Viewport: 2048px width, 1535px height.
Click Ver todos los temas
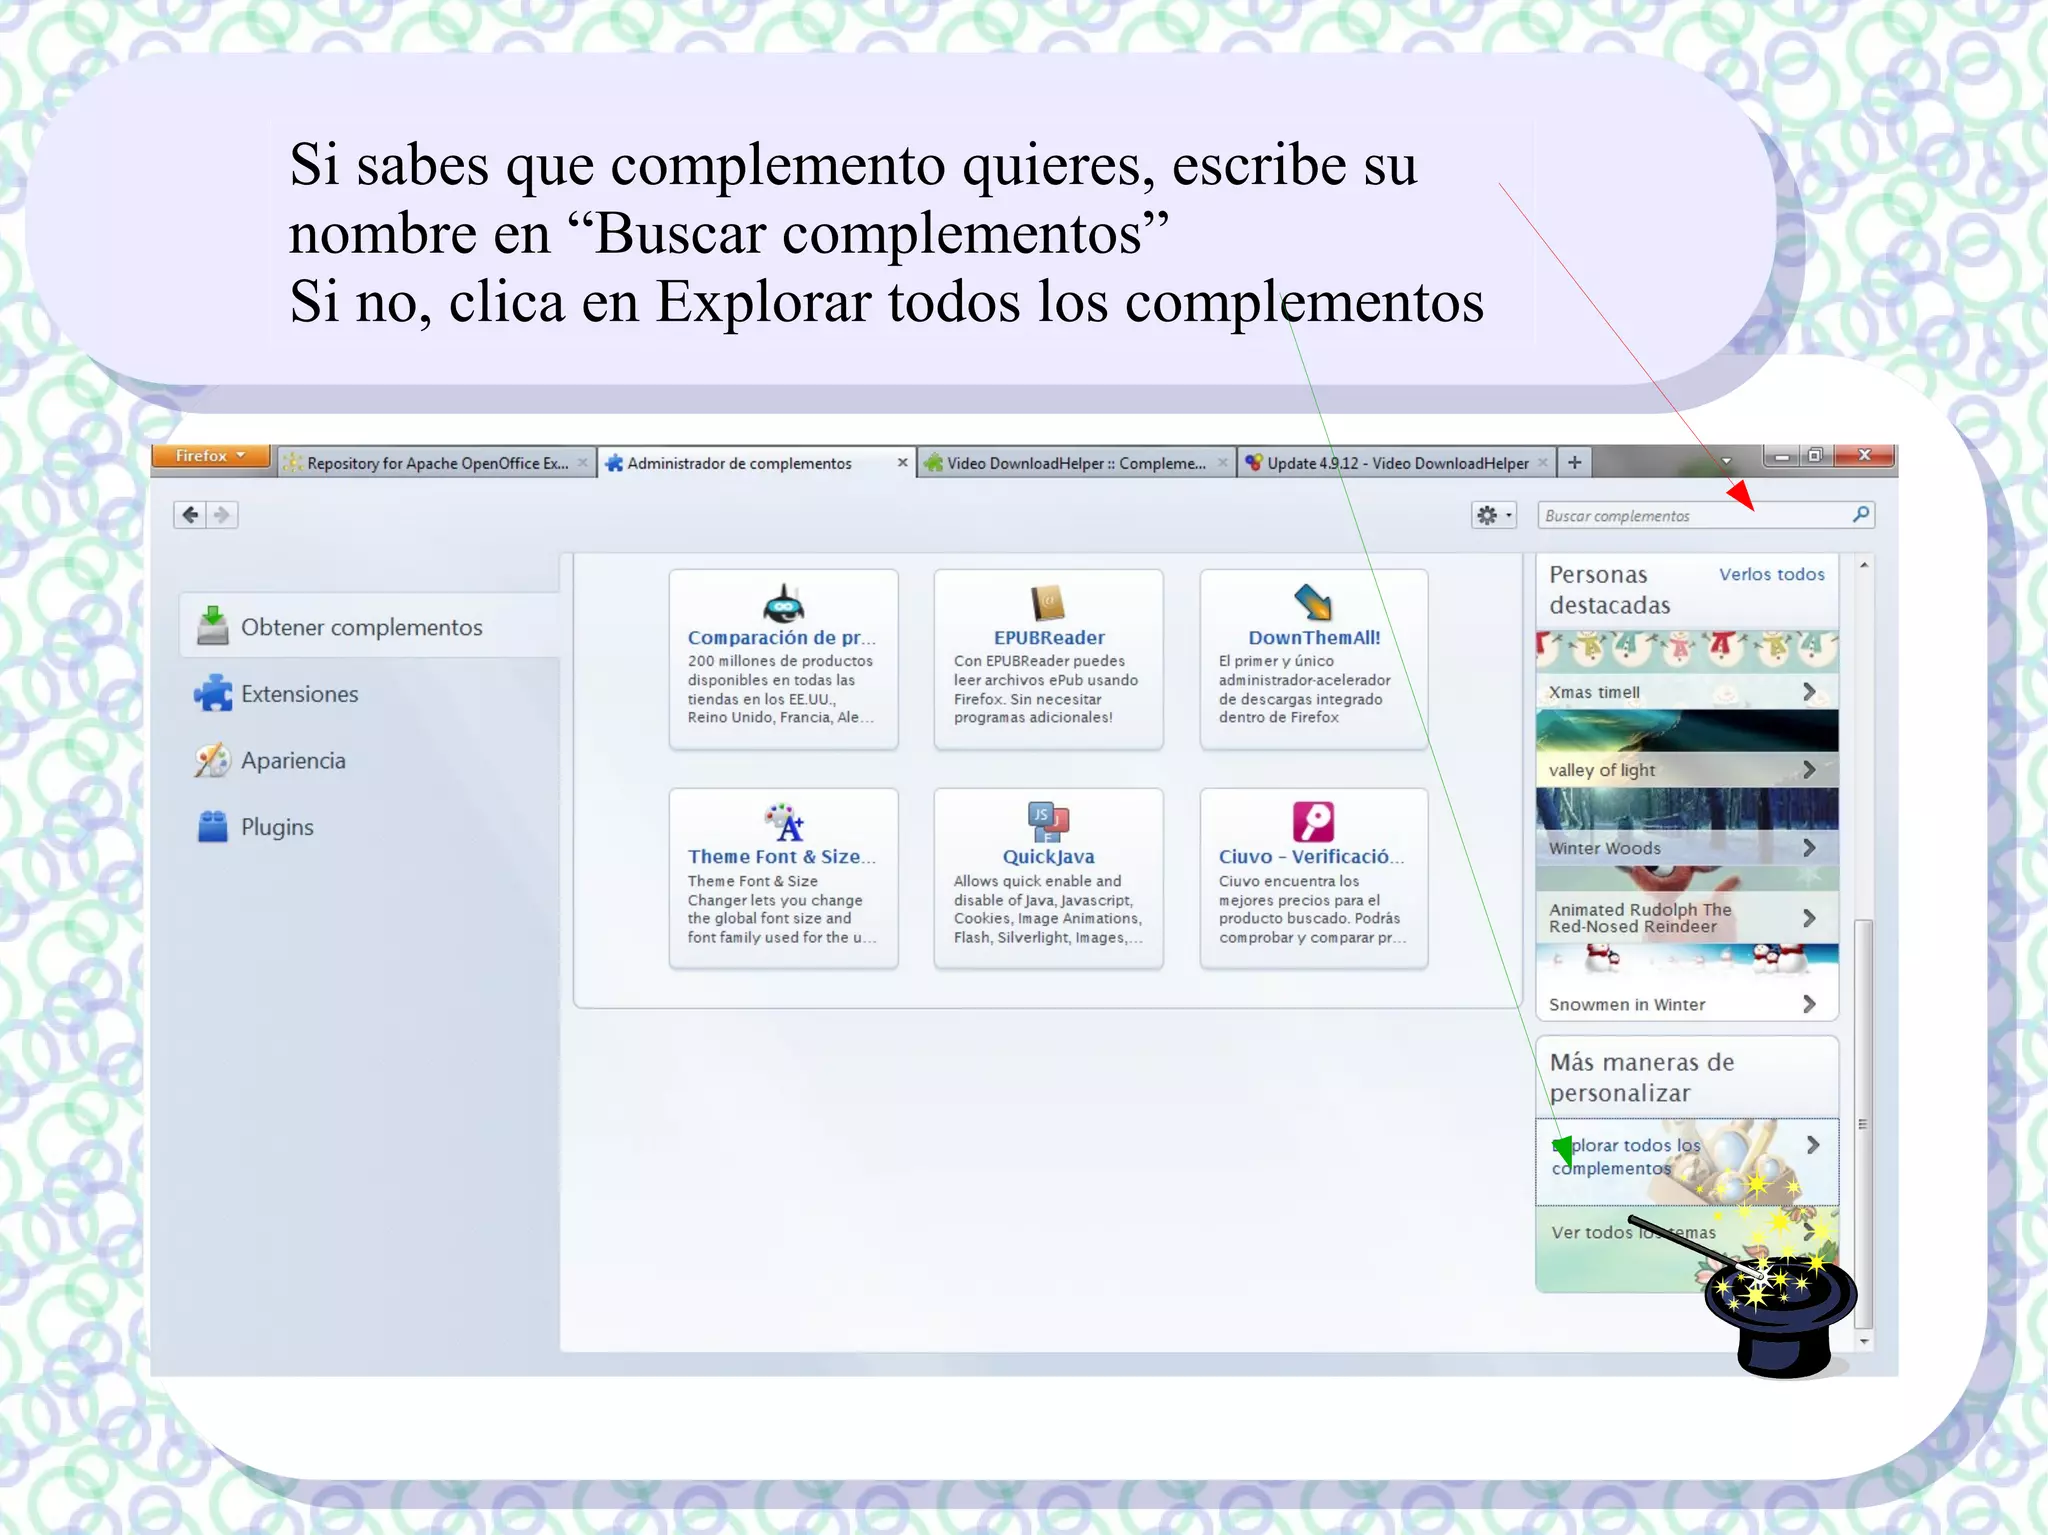1687,1248
